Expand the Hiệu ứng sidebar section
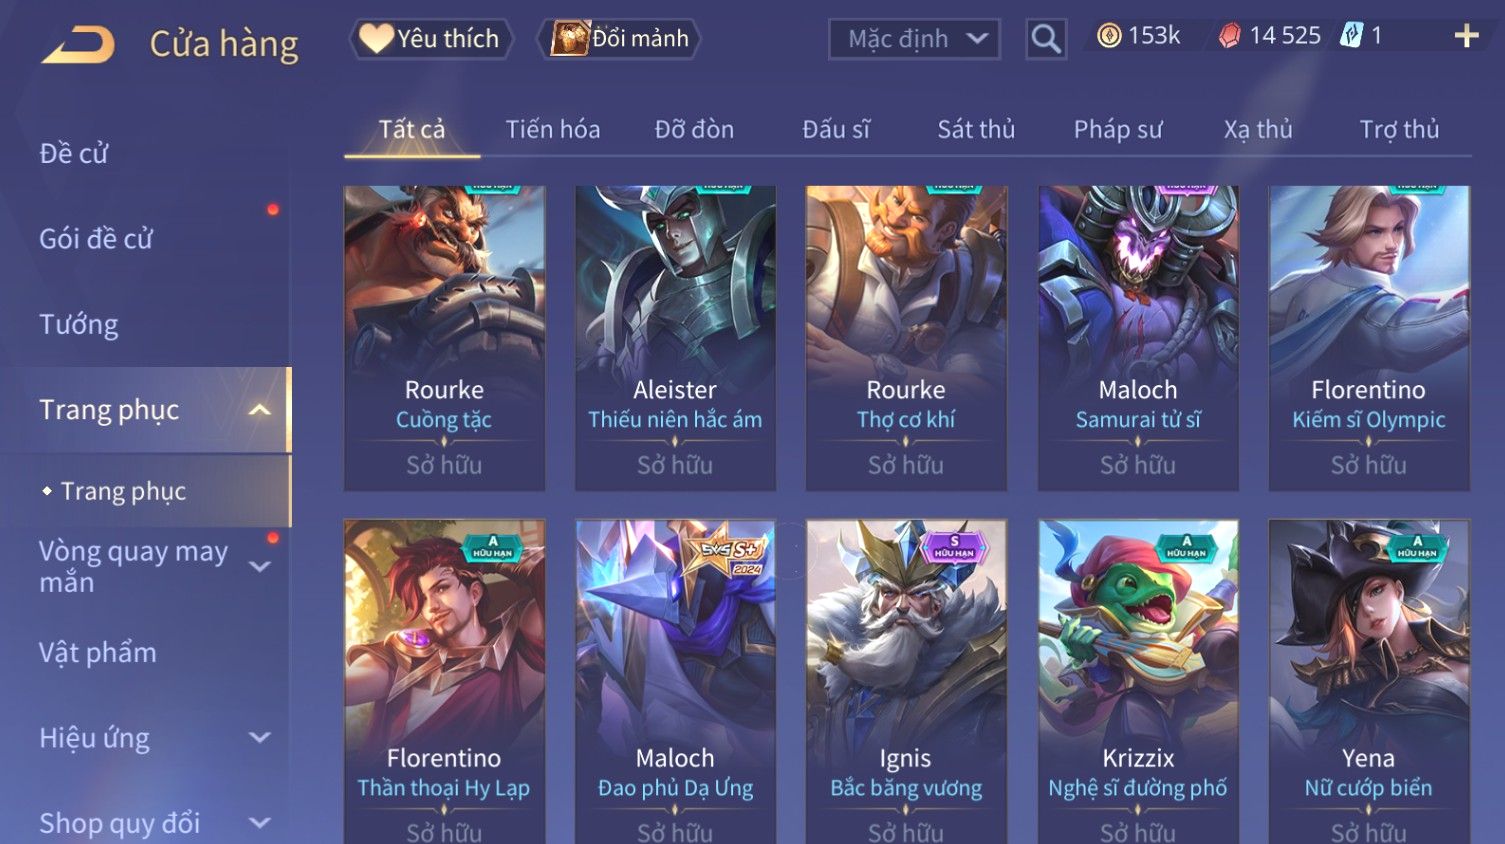 tap(259, 738)
